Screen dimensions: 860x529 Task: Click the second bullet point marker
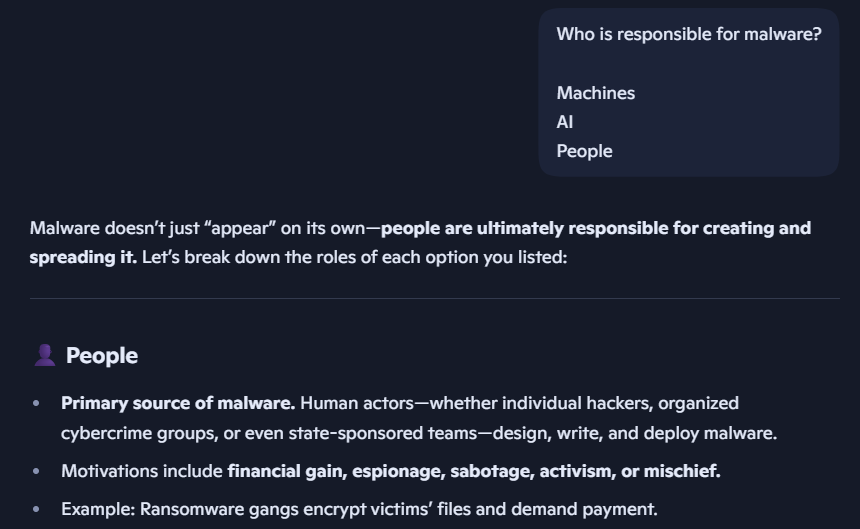(36, 471)
